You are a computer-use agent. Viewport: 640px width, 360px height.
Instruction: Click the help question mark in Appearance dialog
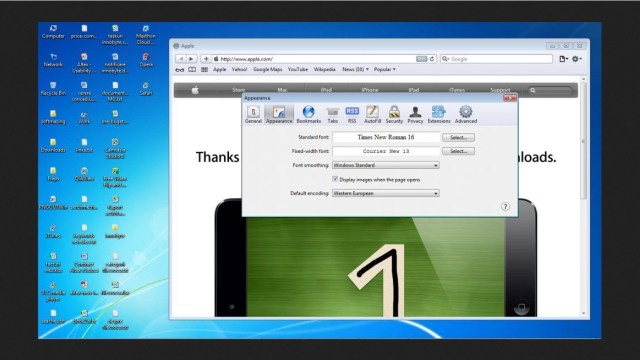505,206
